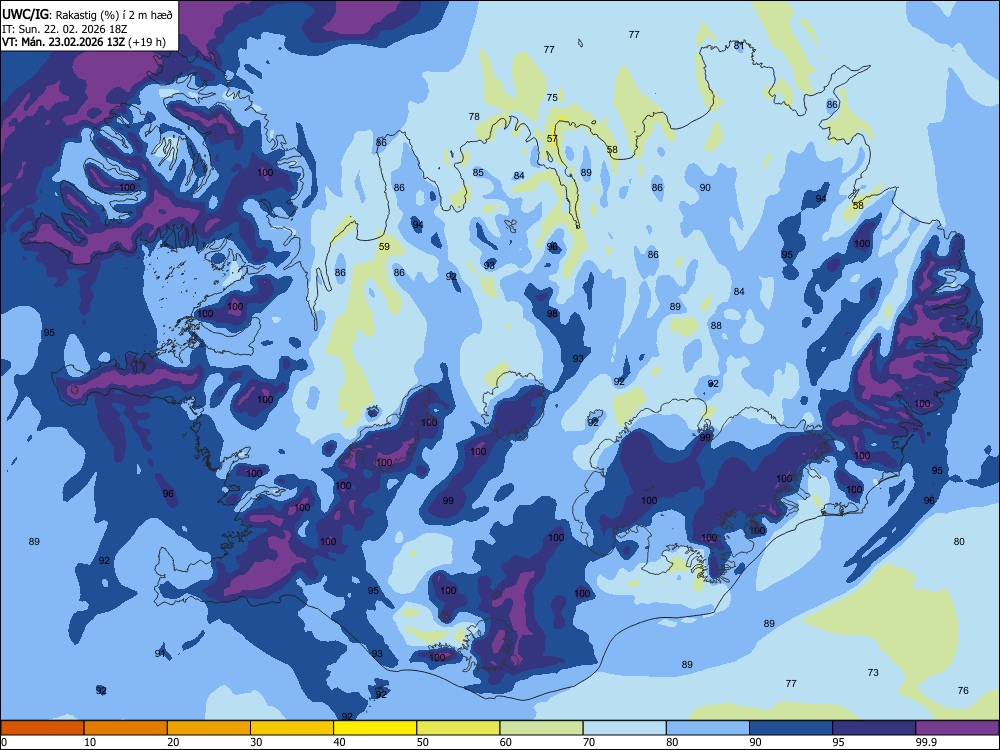Screen dimensions: 1000x750
Task: Click the map humidity value '78'
Action: tap(474, 117)
